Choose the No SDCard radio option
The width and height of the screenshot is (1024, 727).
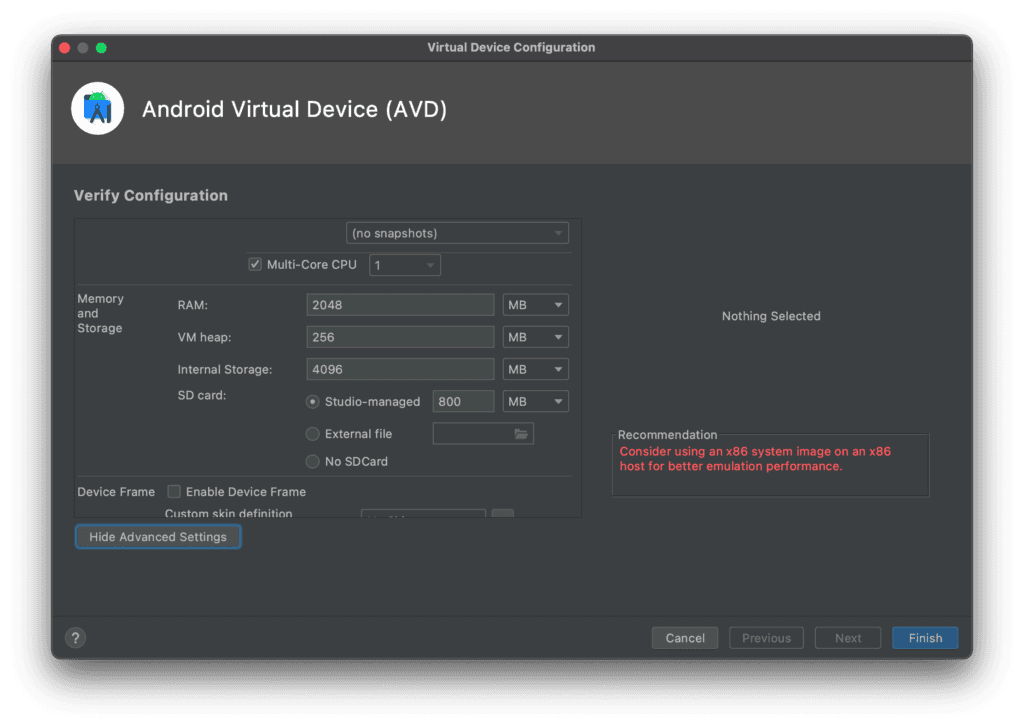(313, 462)
